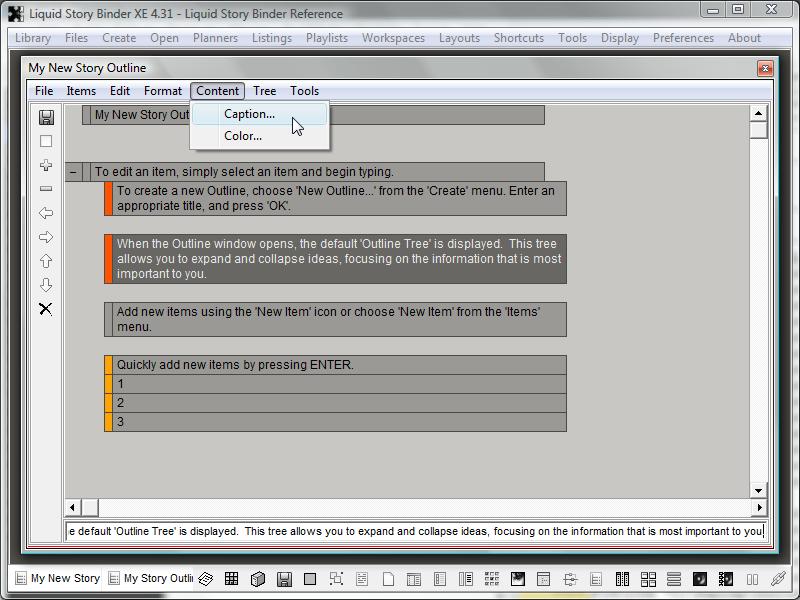800x600 pixels.
Task: Click the vertical scrollbar down arrow
Action: [x=758, y=490]
